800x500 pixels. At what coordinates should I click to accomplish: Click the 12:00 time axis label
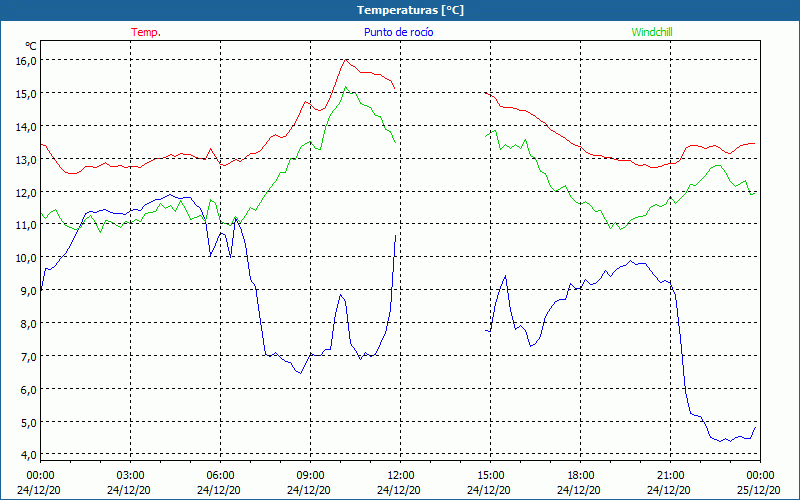[401, 476]
